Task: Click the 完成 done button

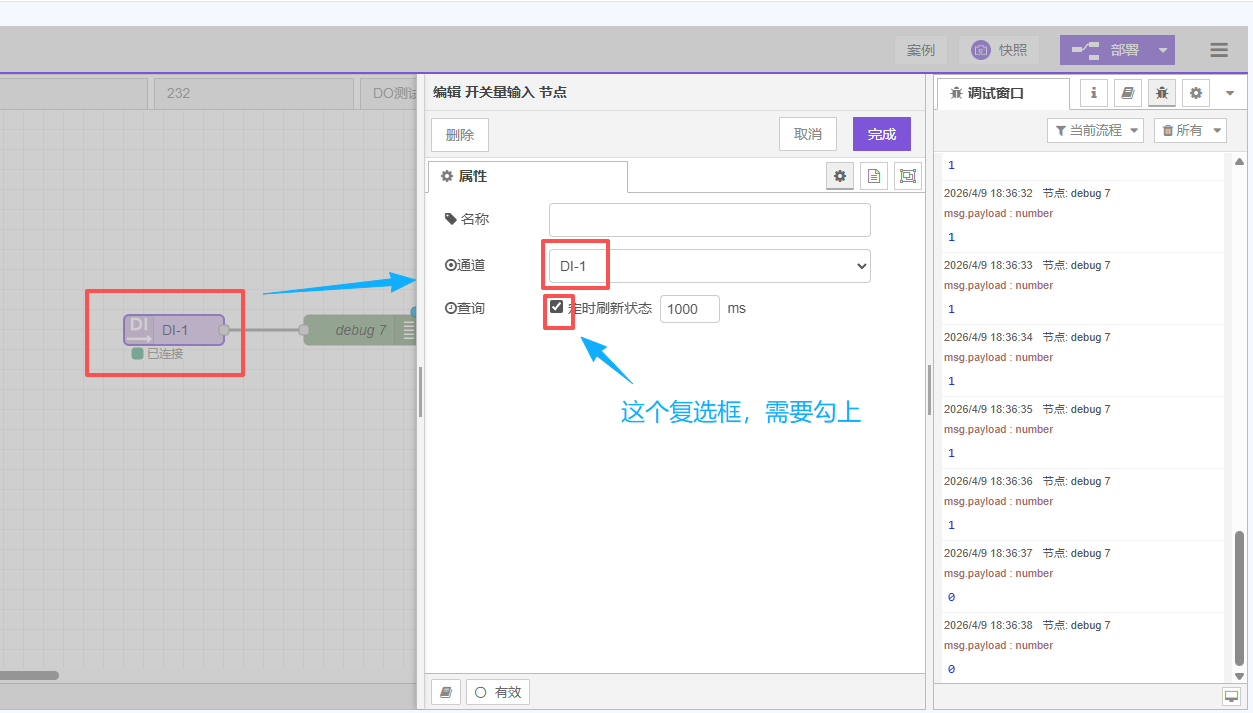Action: [881, 134]
